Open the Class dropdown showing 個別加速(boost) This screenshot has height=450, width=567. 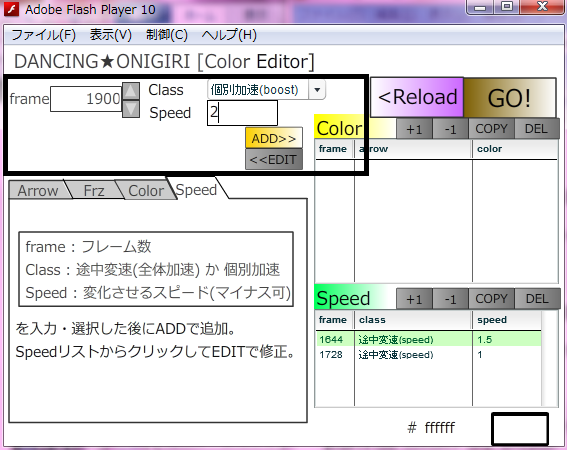coord(267,90)
